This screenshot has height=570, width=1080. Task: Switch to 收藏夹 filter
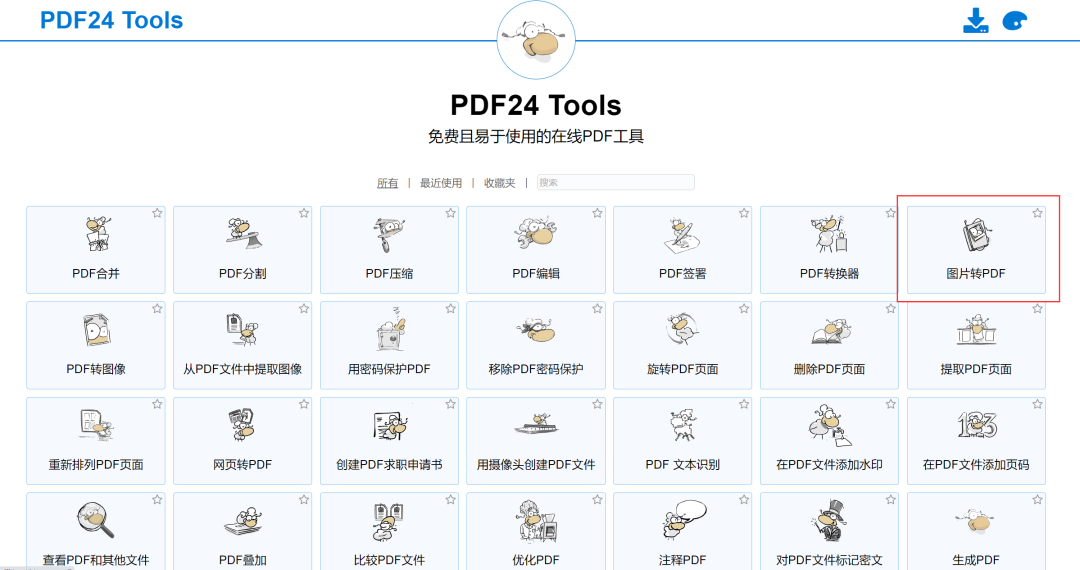click(x=500, y=183)
